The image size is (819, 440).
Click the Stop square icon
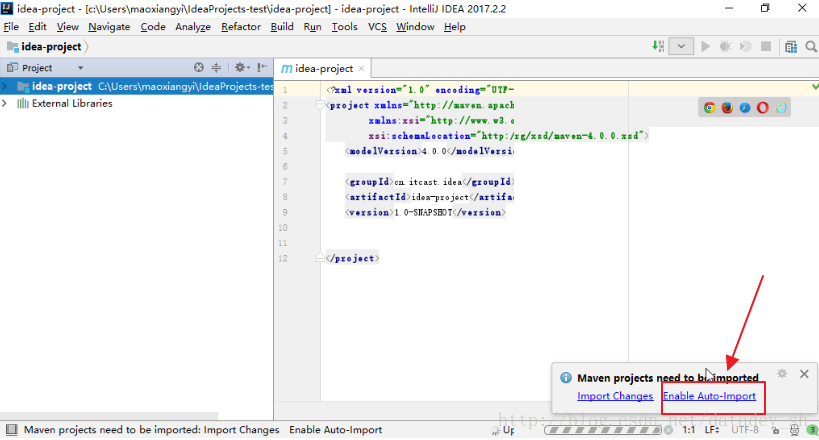(x=766, y=47)
